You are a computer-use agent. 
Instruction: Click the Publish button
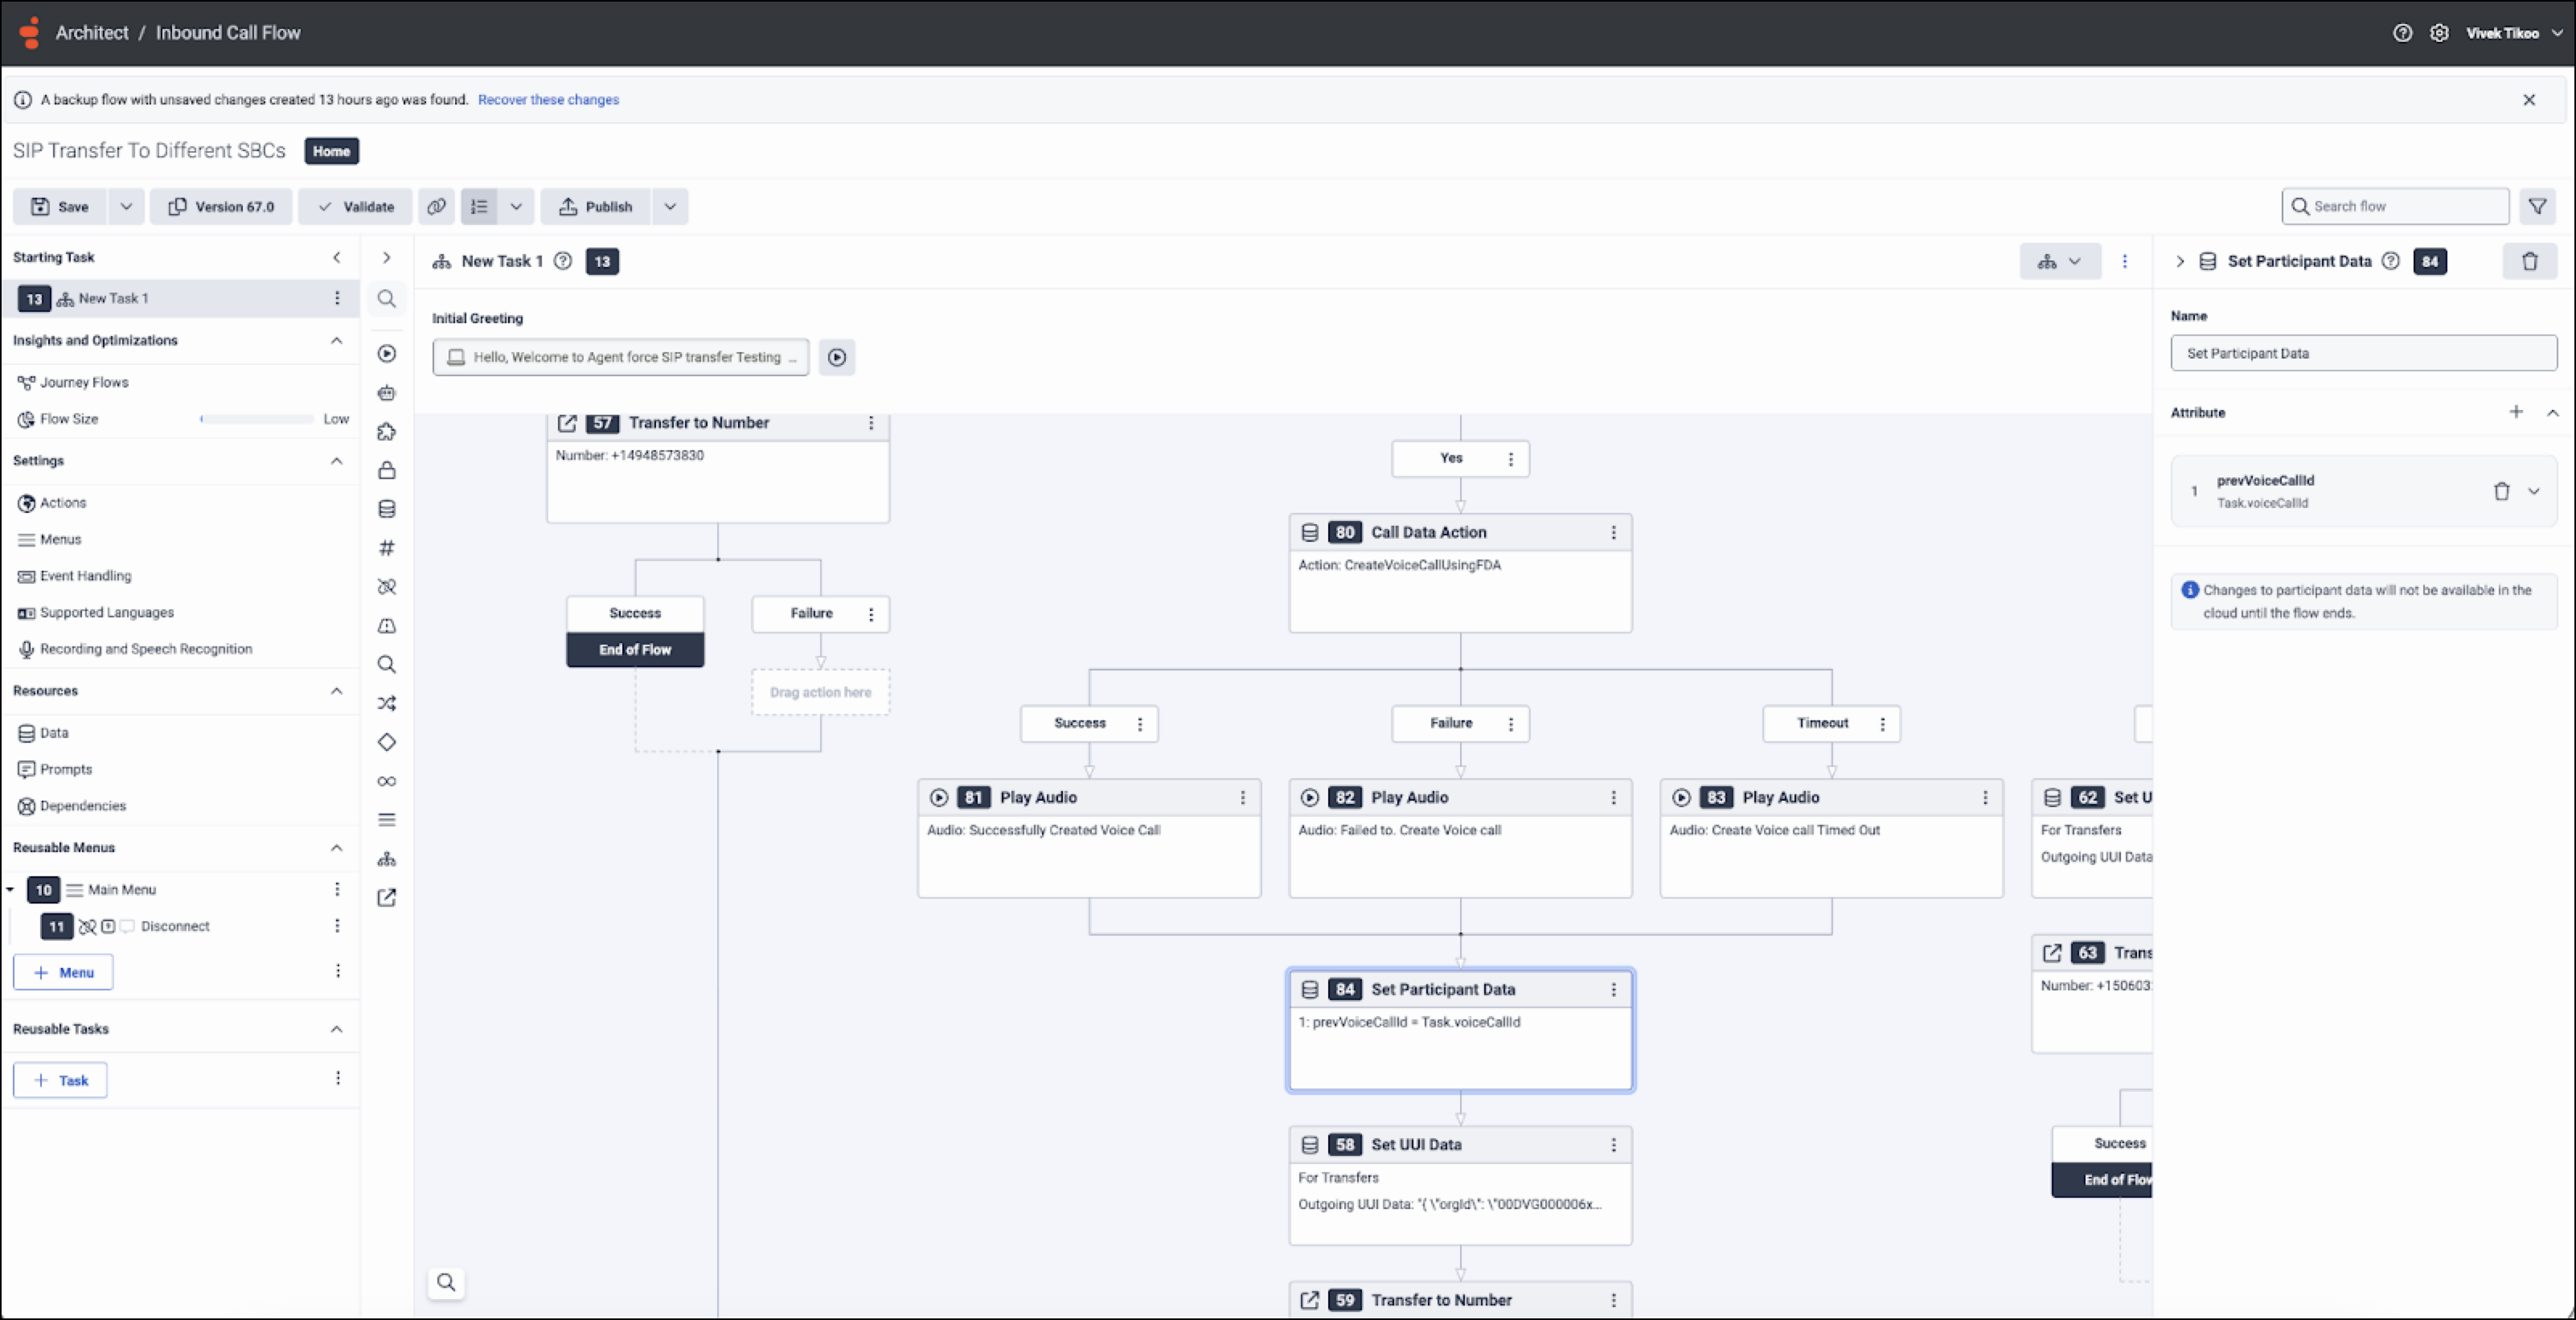click(596, 207)
